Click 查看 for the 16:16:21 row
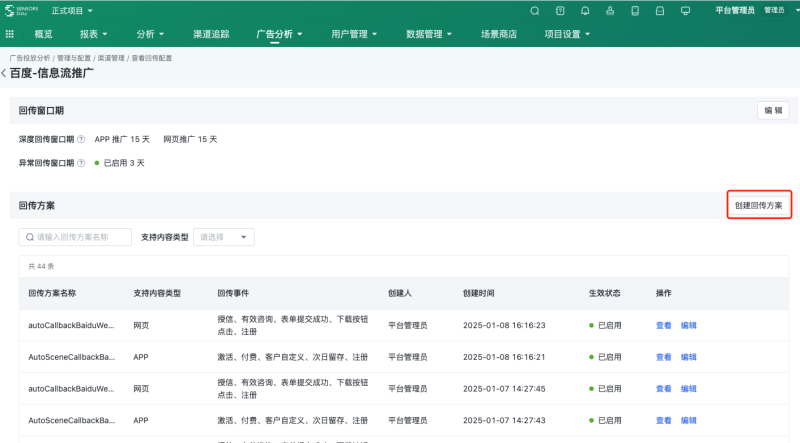This screenshot has width=800, height=443. coord(663,357)
